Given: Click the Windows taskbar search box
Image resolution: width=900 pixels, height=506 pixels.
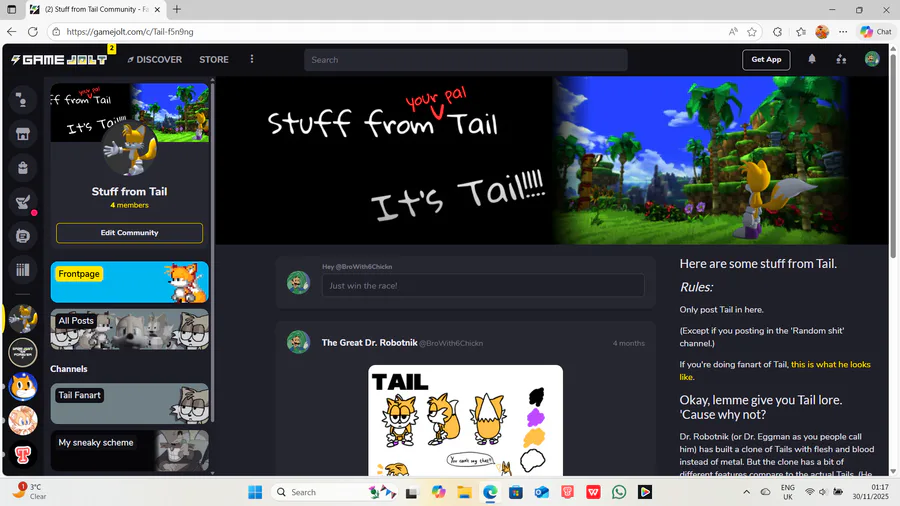Looking at the screenshot, I should point(335,492).
